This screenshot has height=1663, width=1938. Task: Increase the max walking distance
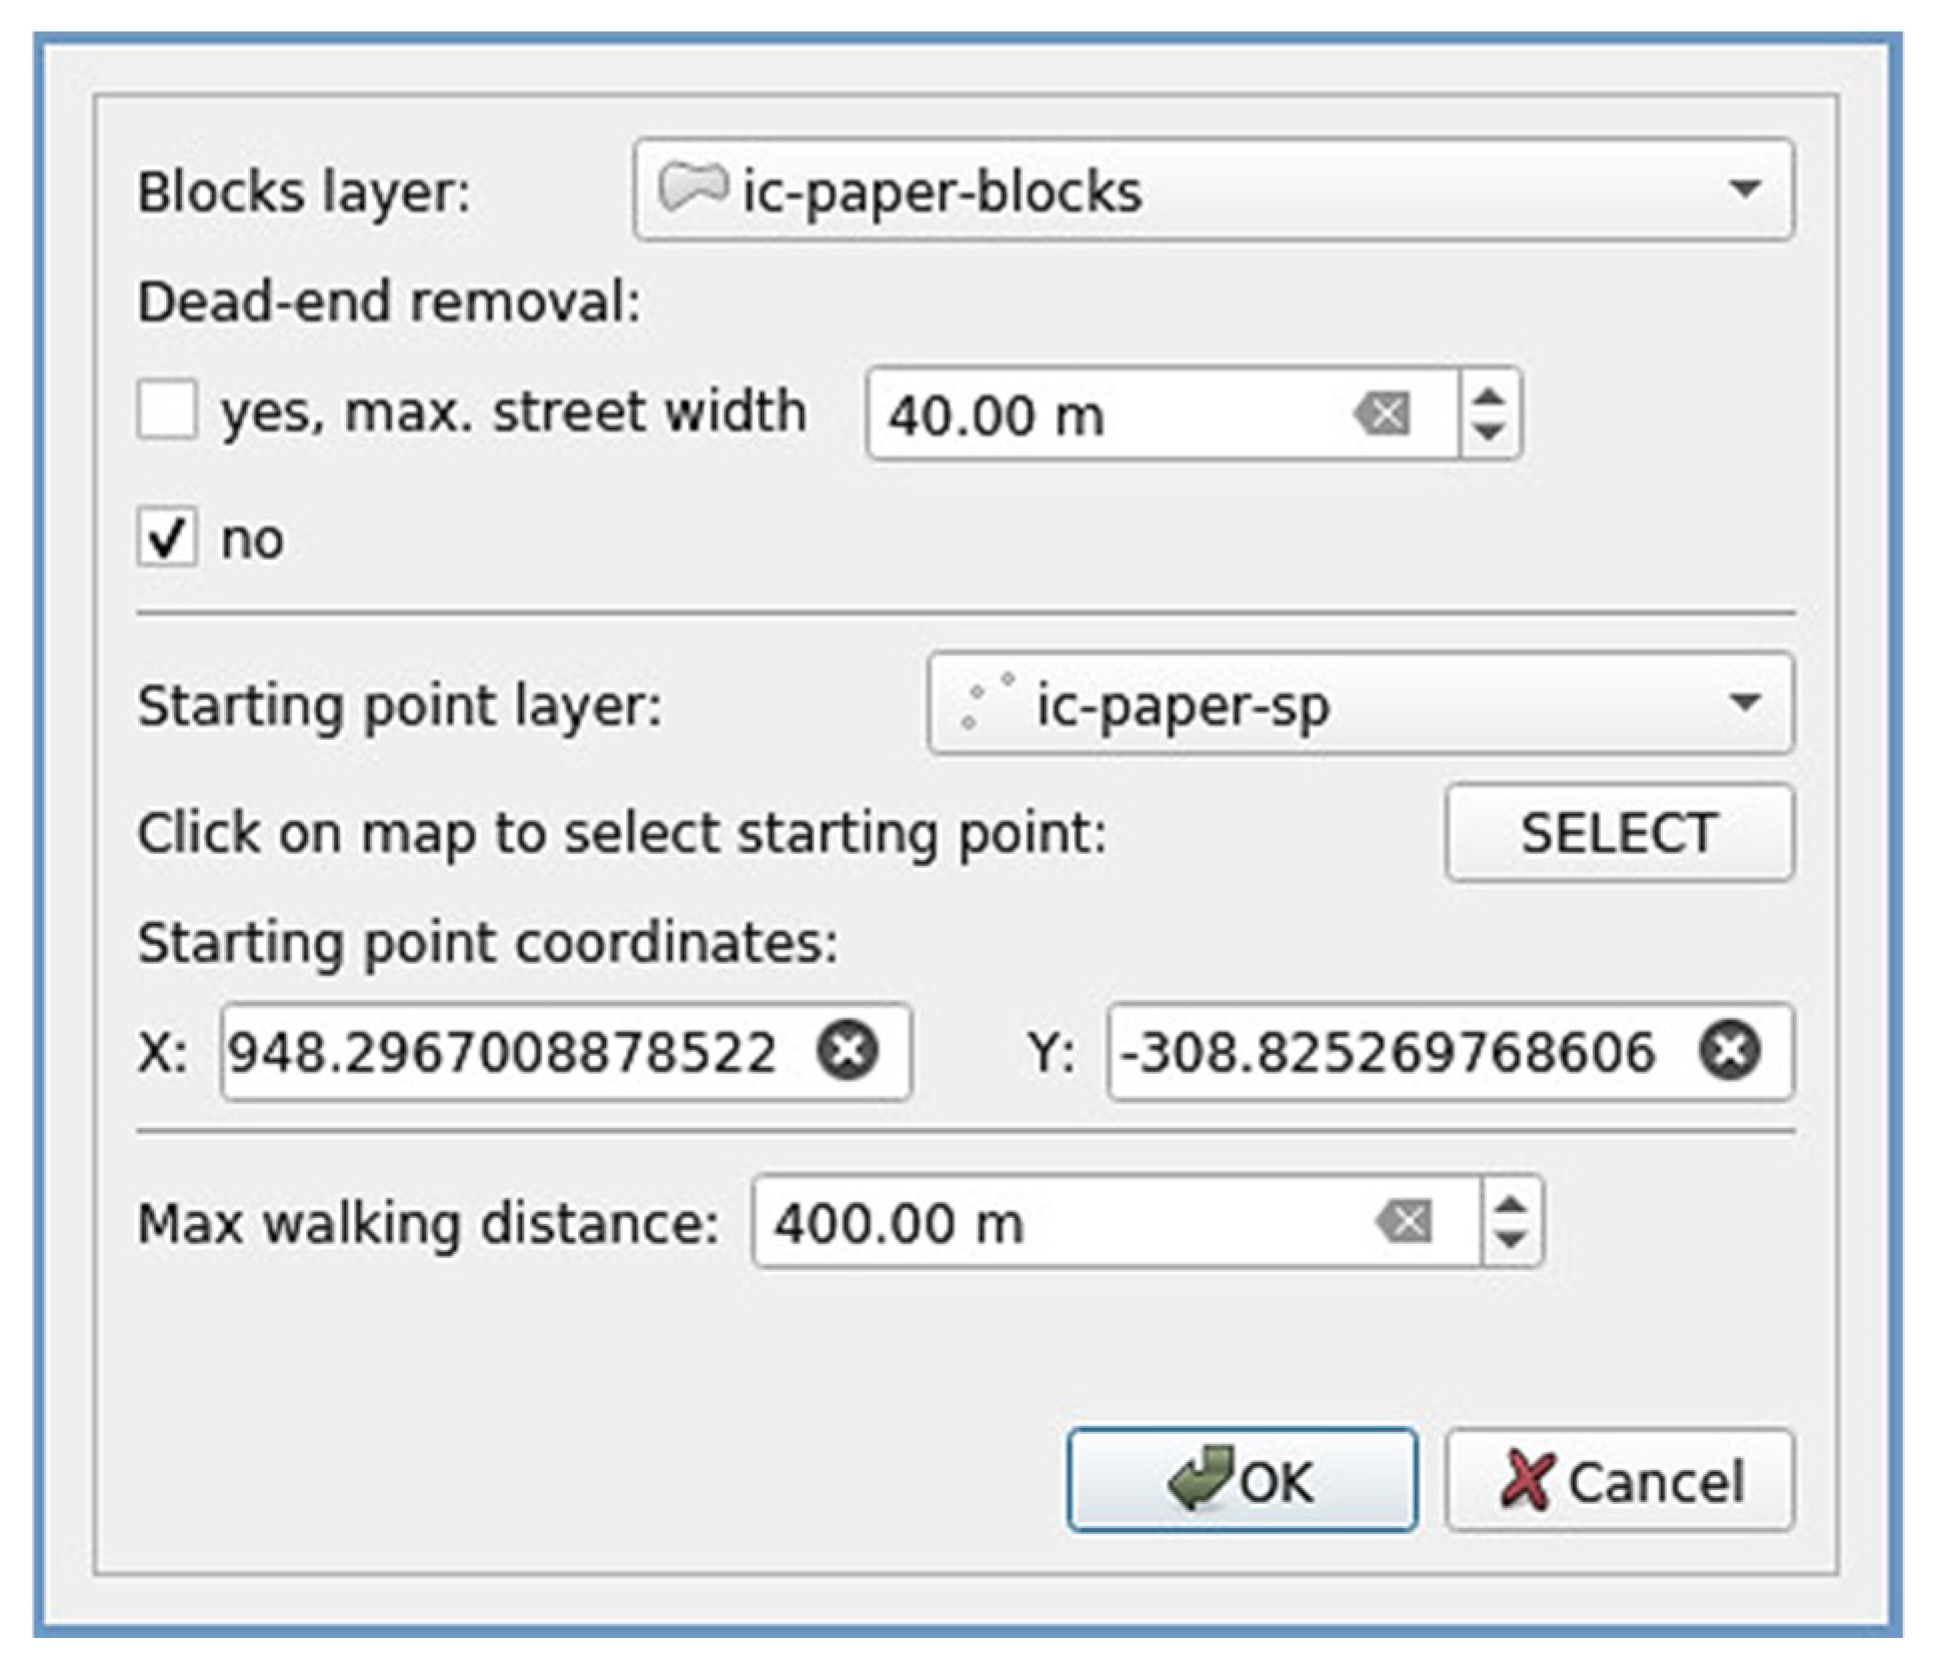[x=1510, y=1205]
